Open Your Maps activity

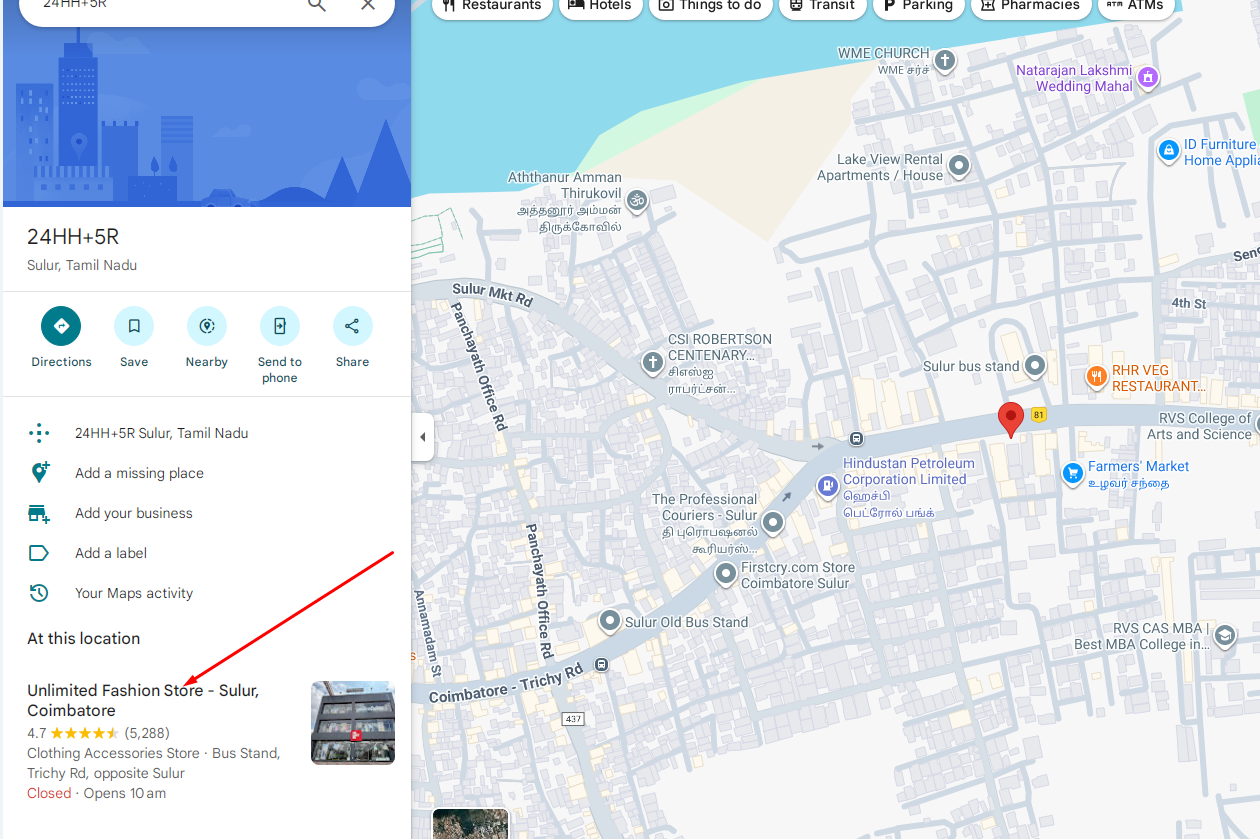click(207, 593)
